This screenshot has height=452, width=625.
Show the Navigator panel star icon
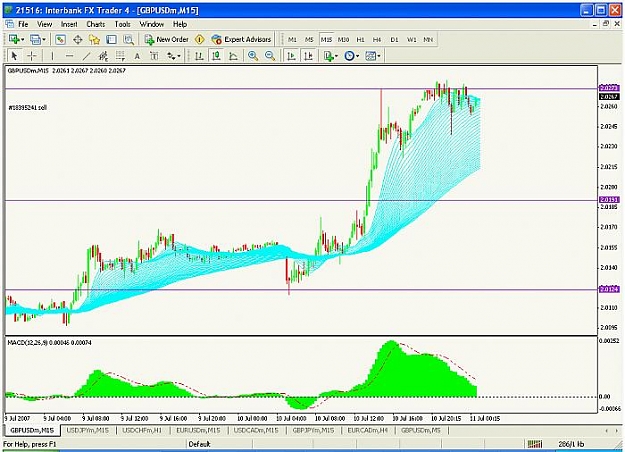(x=94, y=39)
